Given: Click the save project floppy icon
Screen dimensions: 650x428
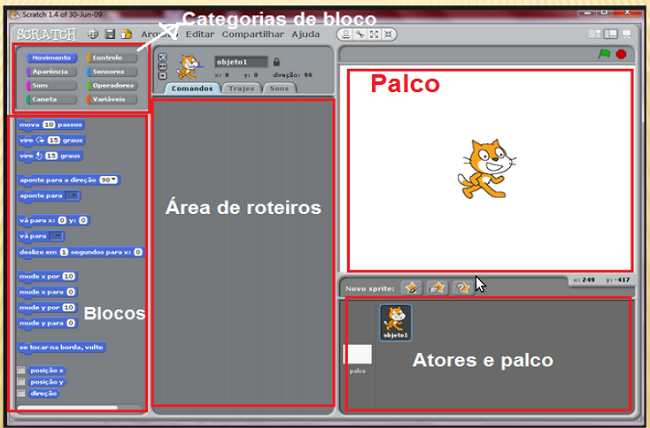Looking at the screenshot, I should (110, 34).
